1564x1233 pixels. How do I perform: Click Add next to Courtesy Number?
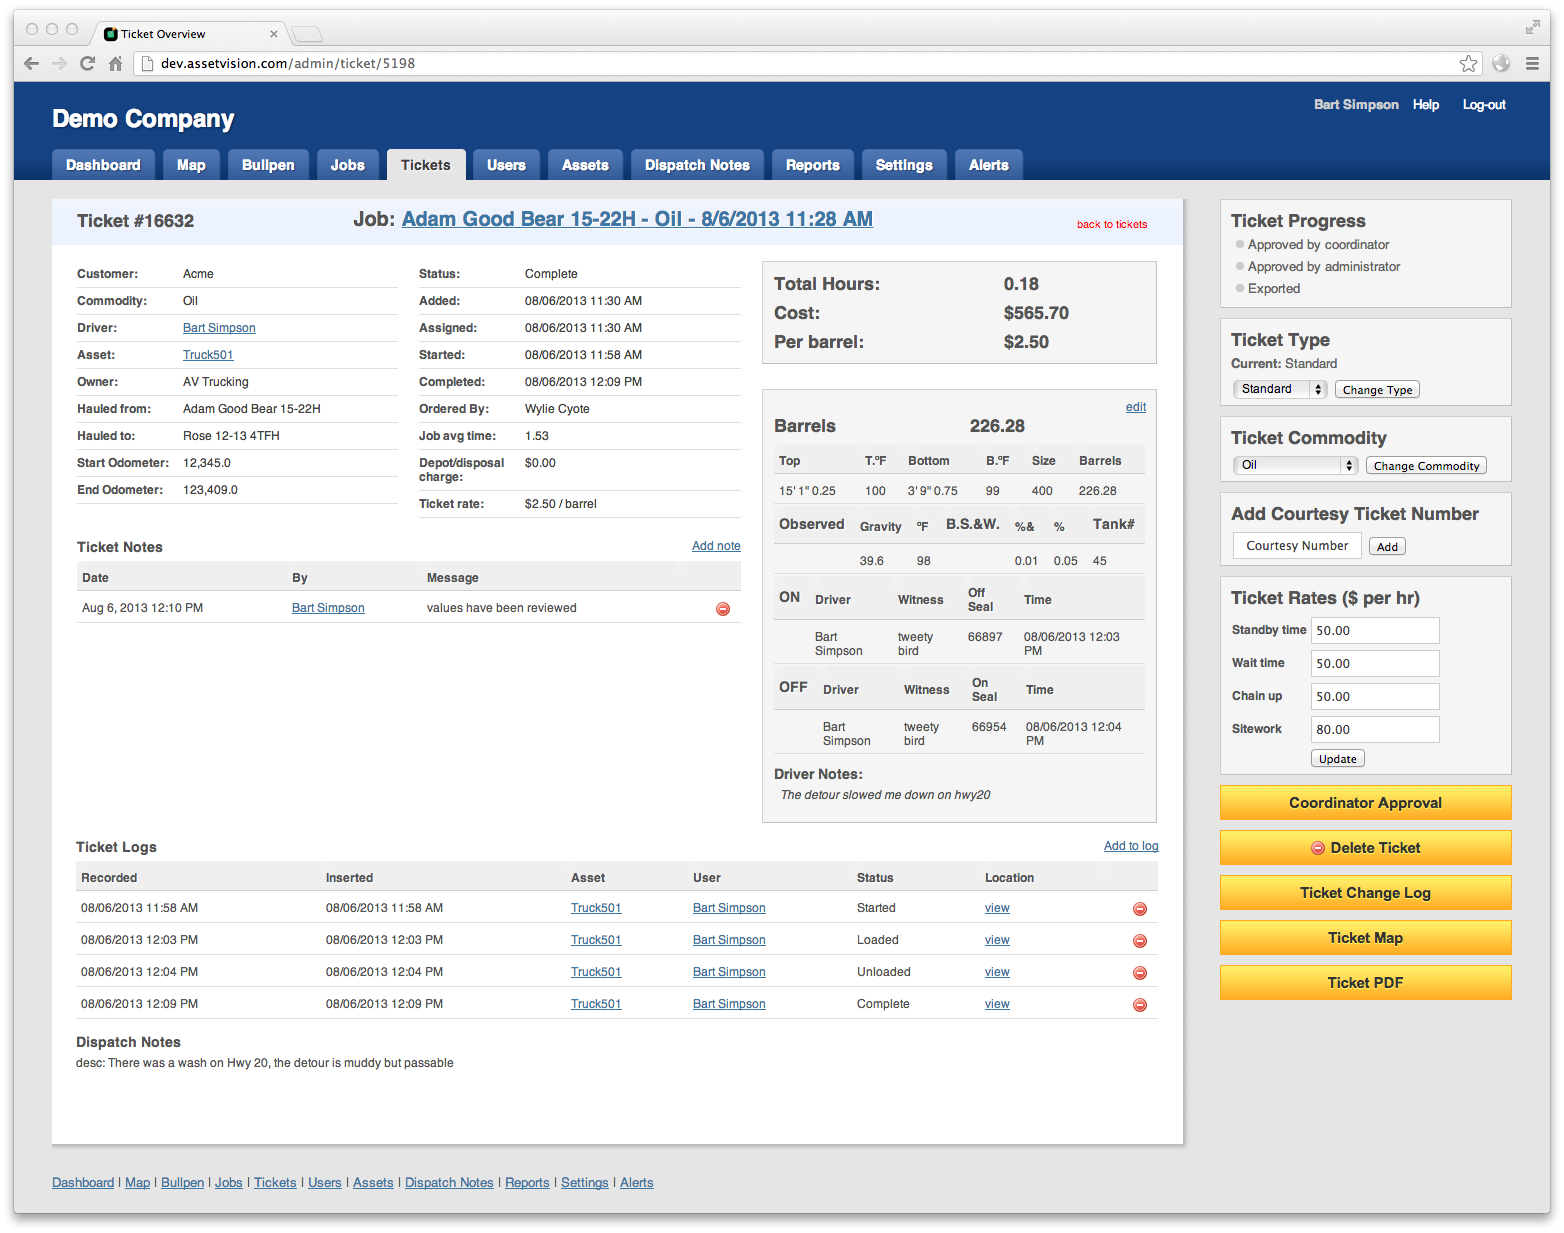(x=1387, y=546)
